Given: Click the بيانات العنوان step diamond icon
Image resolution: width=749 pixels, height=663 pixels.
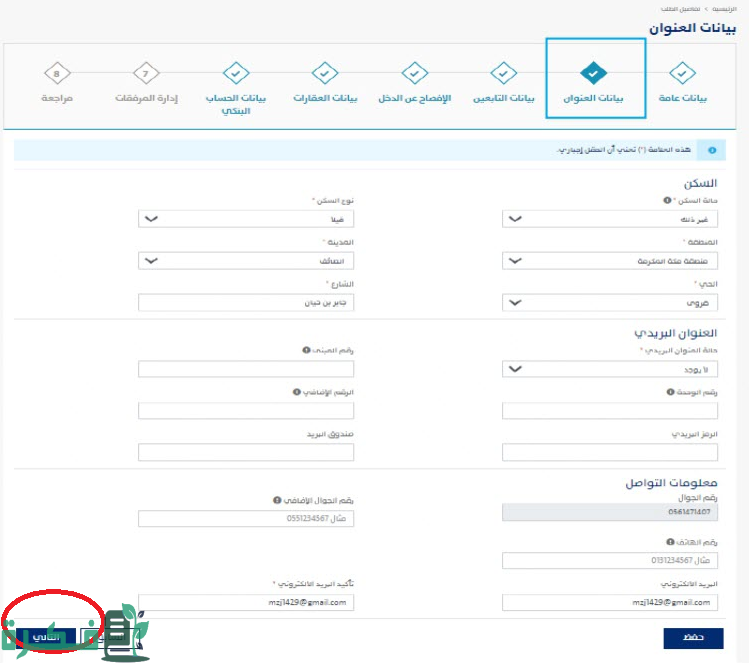Looking at the screenshot, I should (593, 73).
